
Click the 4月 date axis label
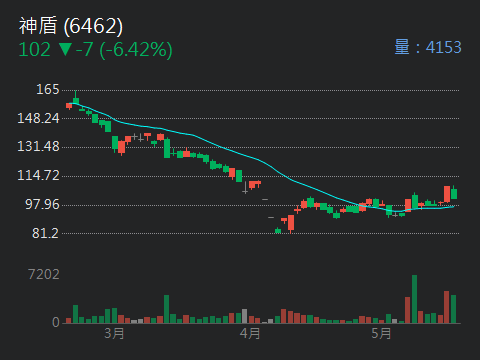point(250,334)
